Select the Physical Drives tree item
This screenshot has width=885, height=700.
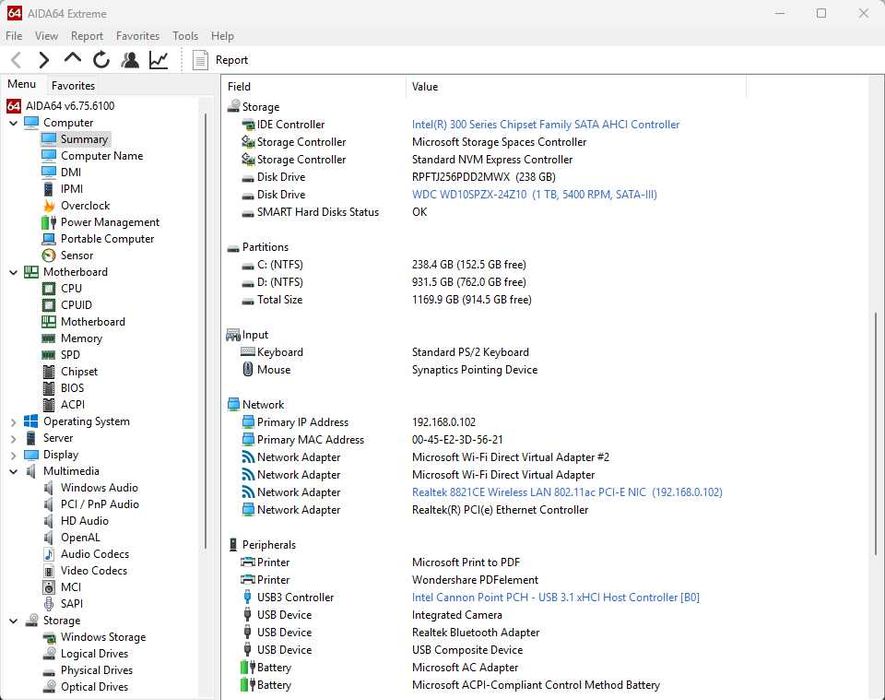click(x=97, y=670)
